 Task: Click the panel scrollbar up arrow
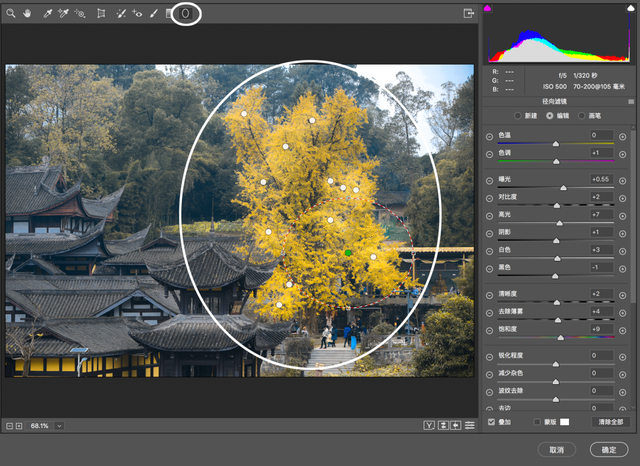point(633,128)
